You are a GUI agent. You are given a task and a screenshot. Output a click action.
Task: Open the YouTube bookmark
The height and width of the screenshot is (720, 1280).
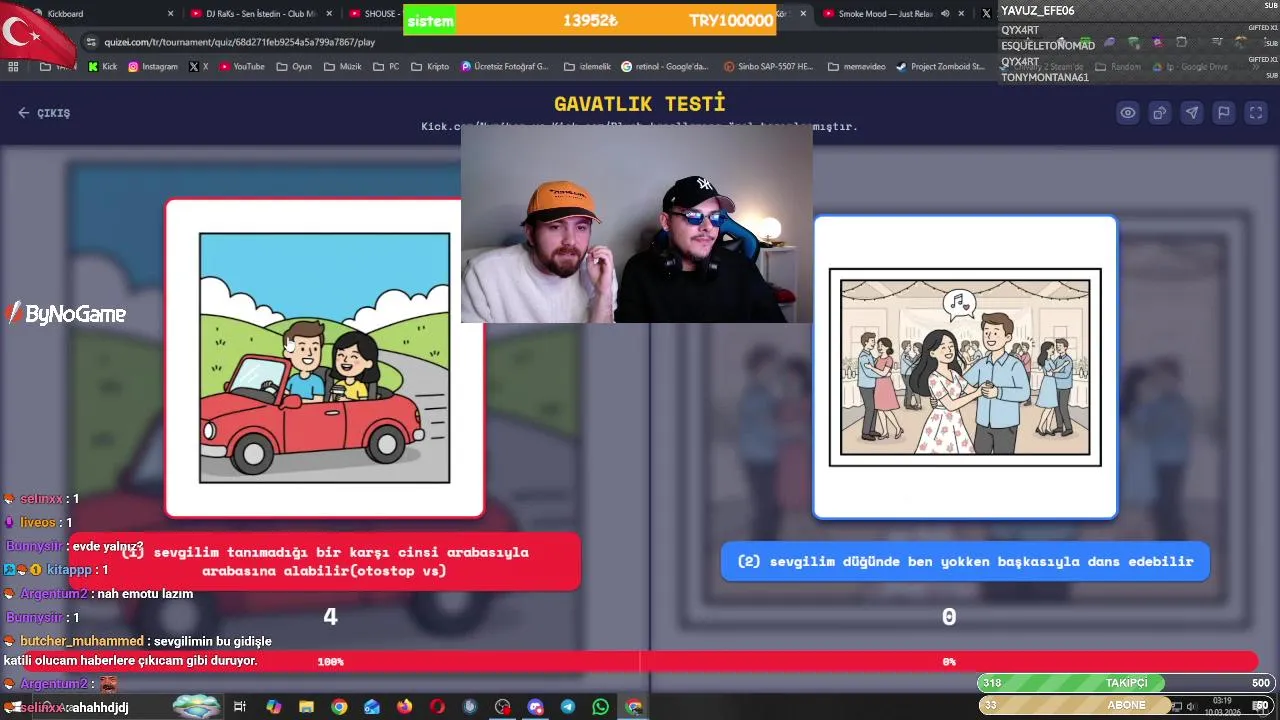click(241, 67)
